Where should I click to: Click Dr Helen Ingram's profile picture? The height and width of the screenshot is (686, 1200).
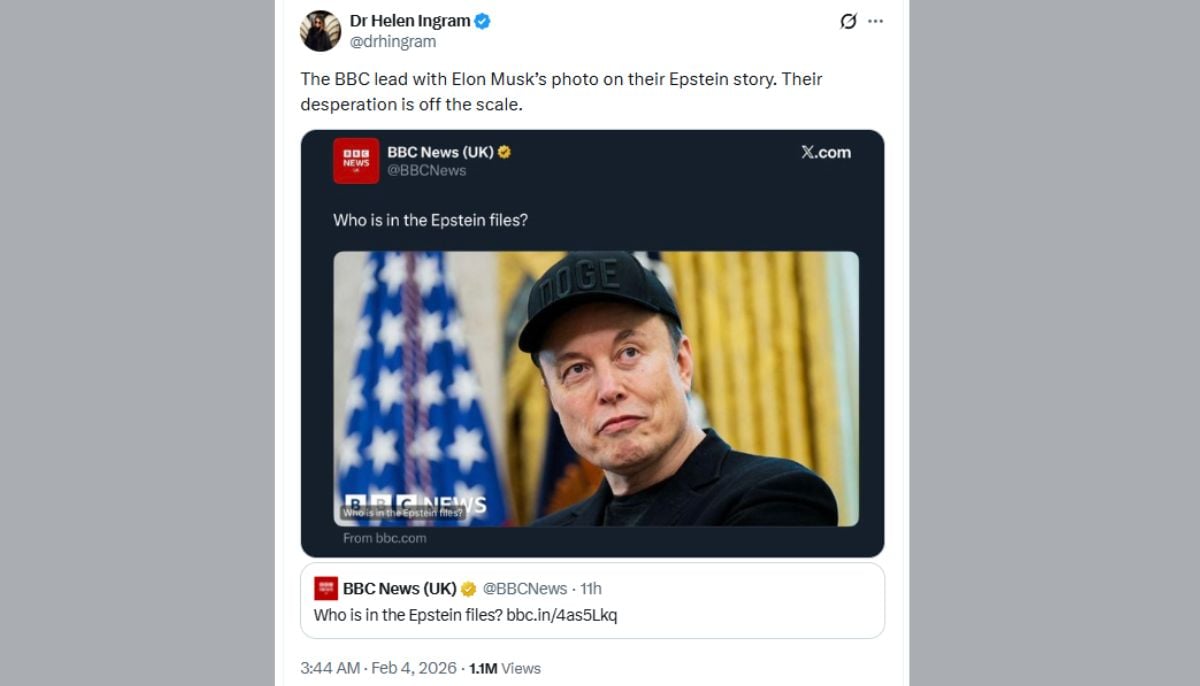[x=320, y=29]
